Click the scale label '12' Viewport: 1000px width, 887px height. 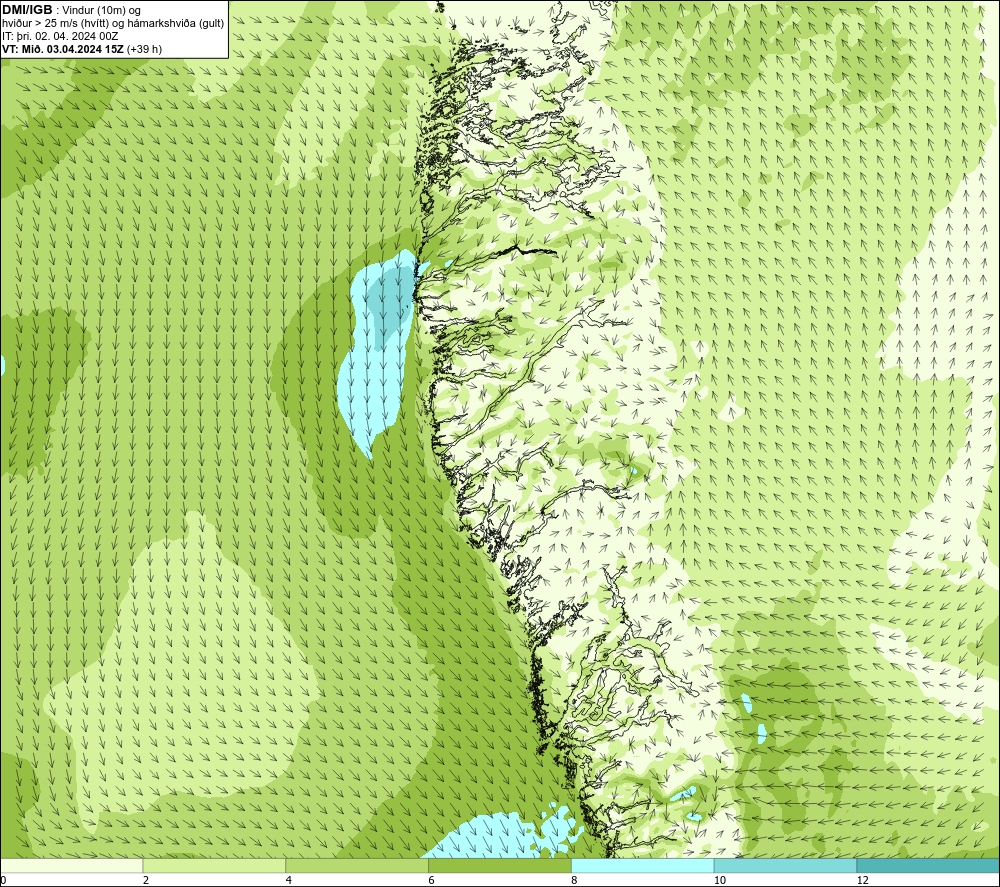pyautogui.click(x=862, y=880)
